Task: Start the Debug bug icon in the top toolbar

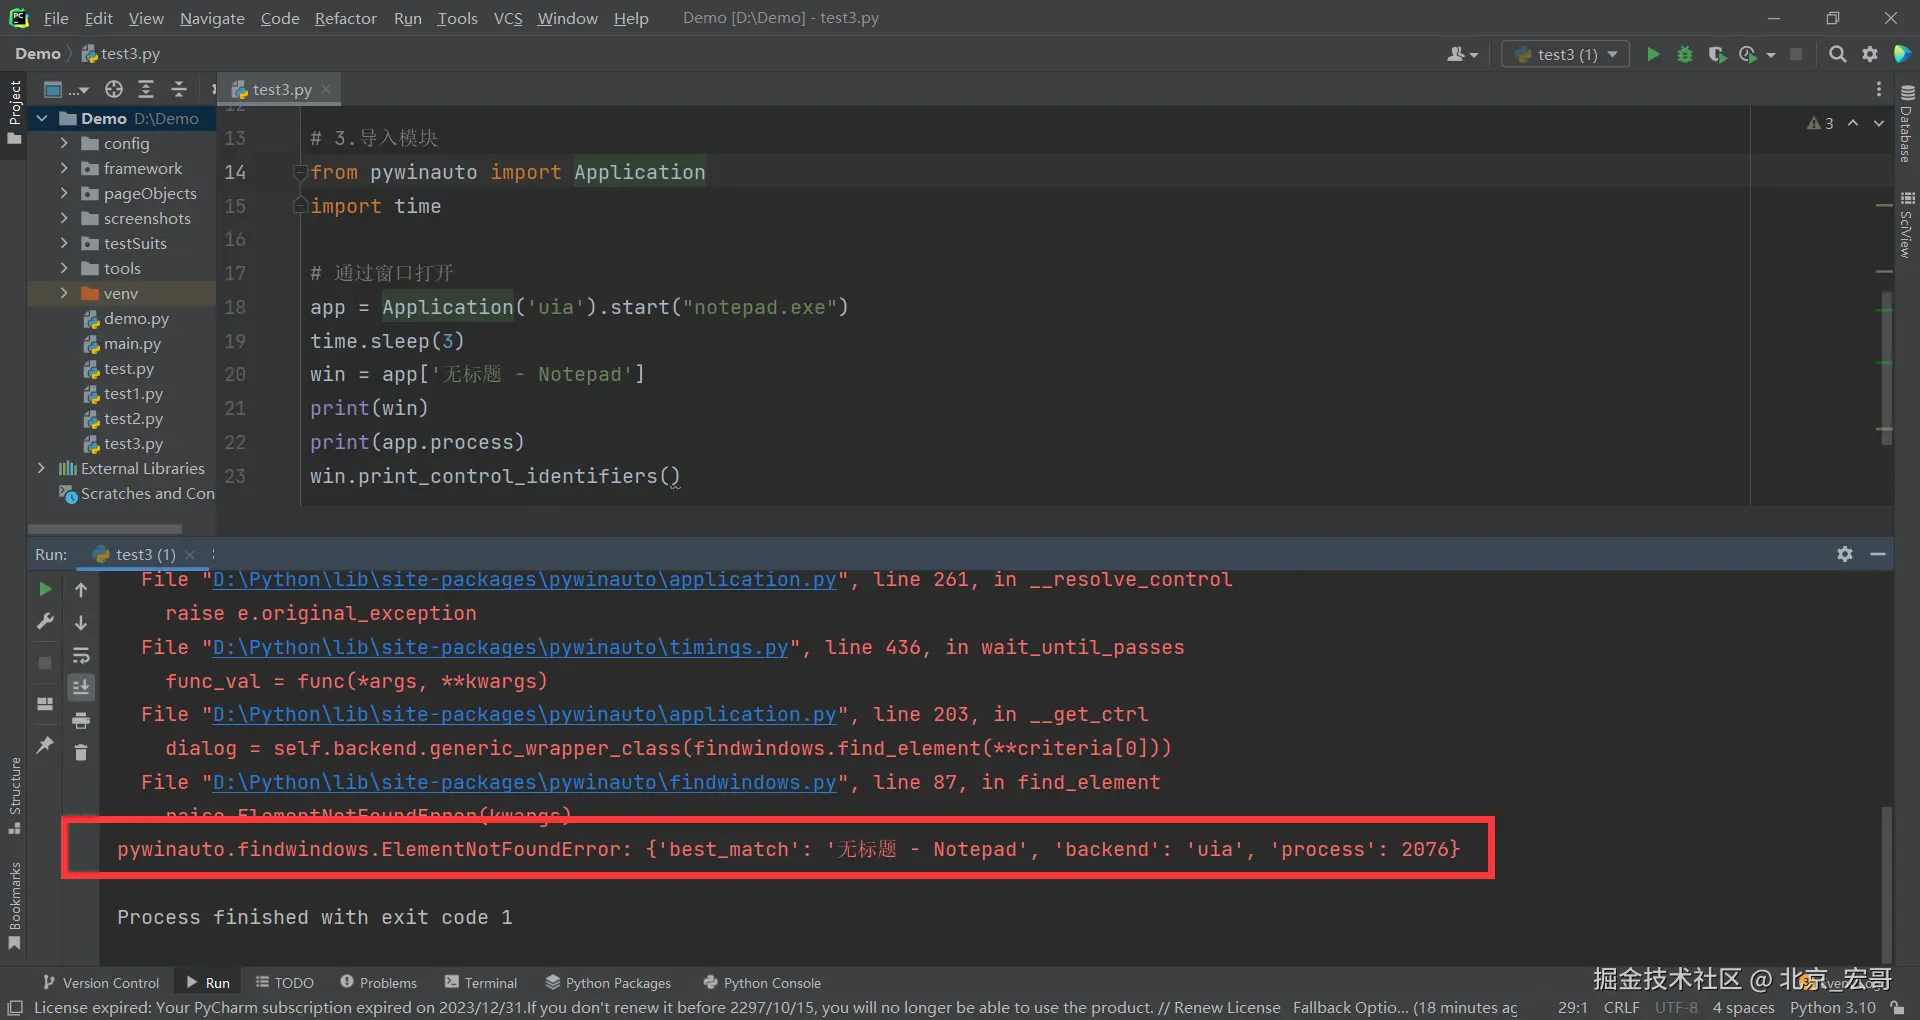Action: point(1685,54)
